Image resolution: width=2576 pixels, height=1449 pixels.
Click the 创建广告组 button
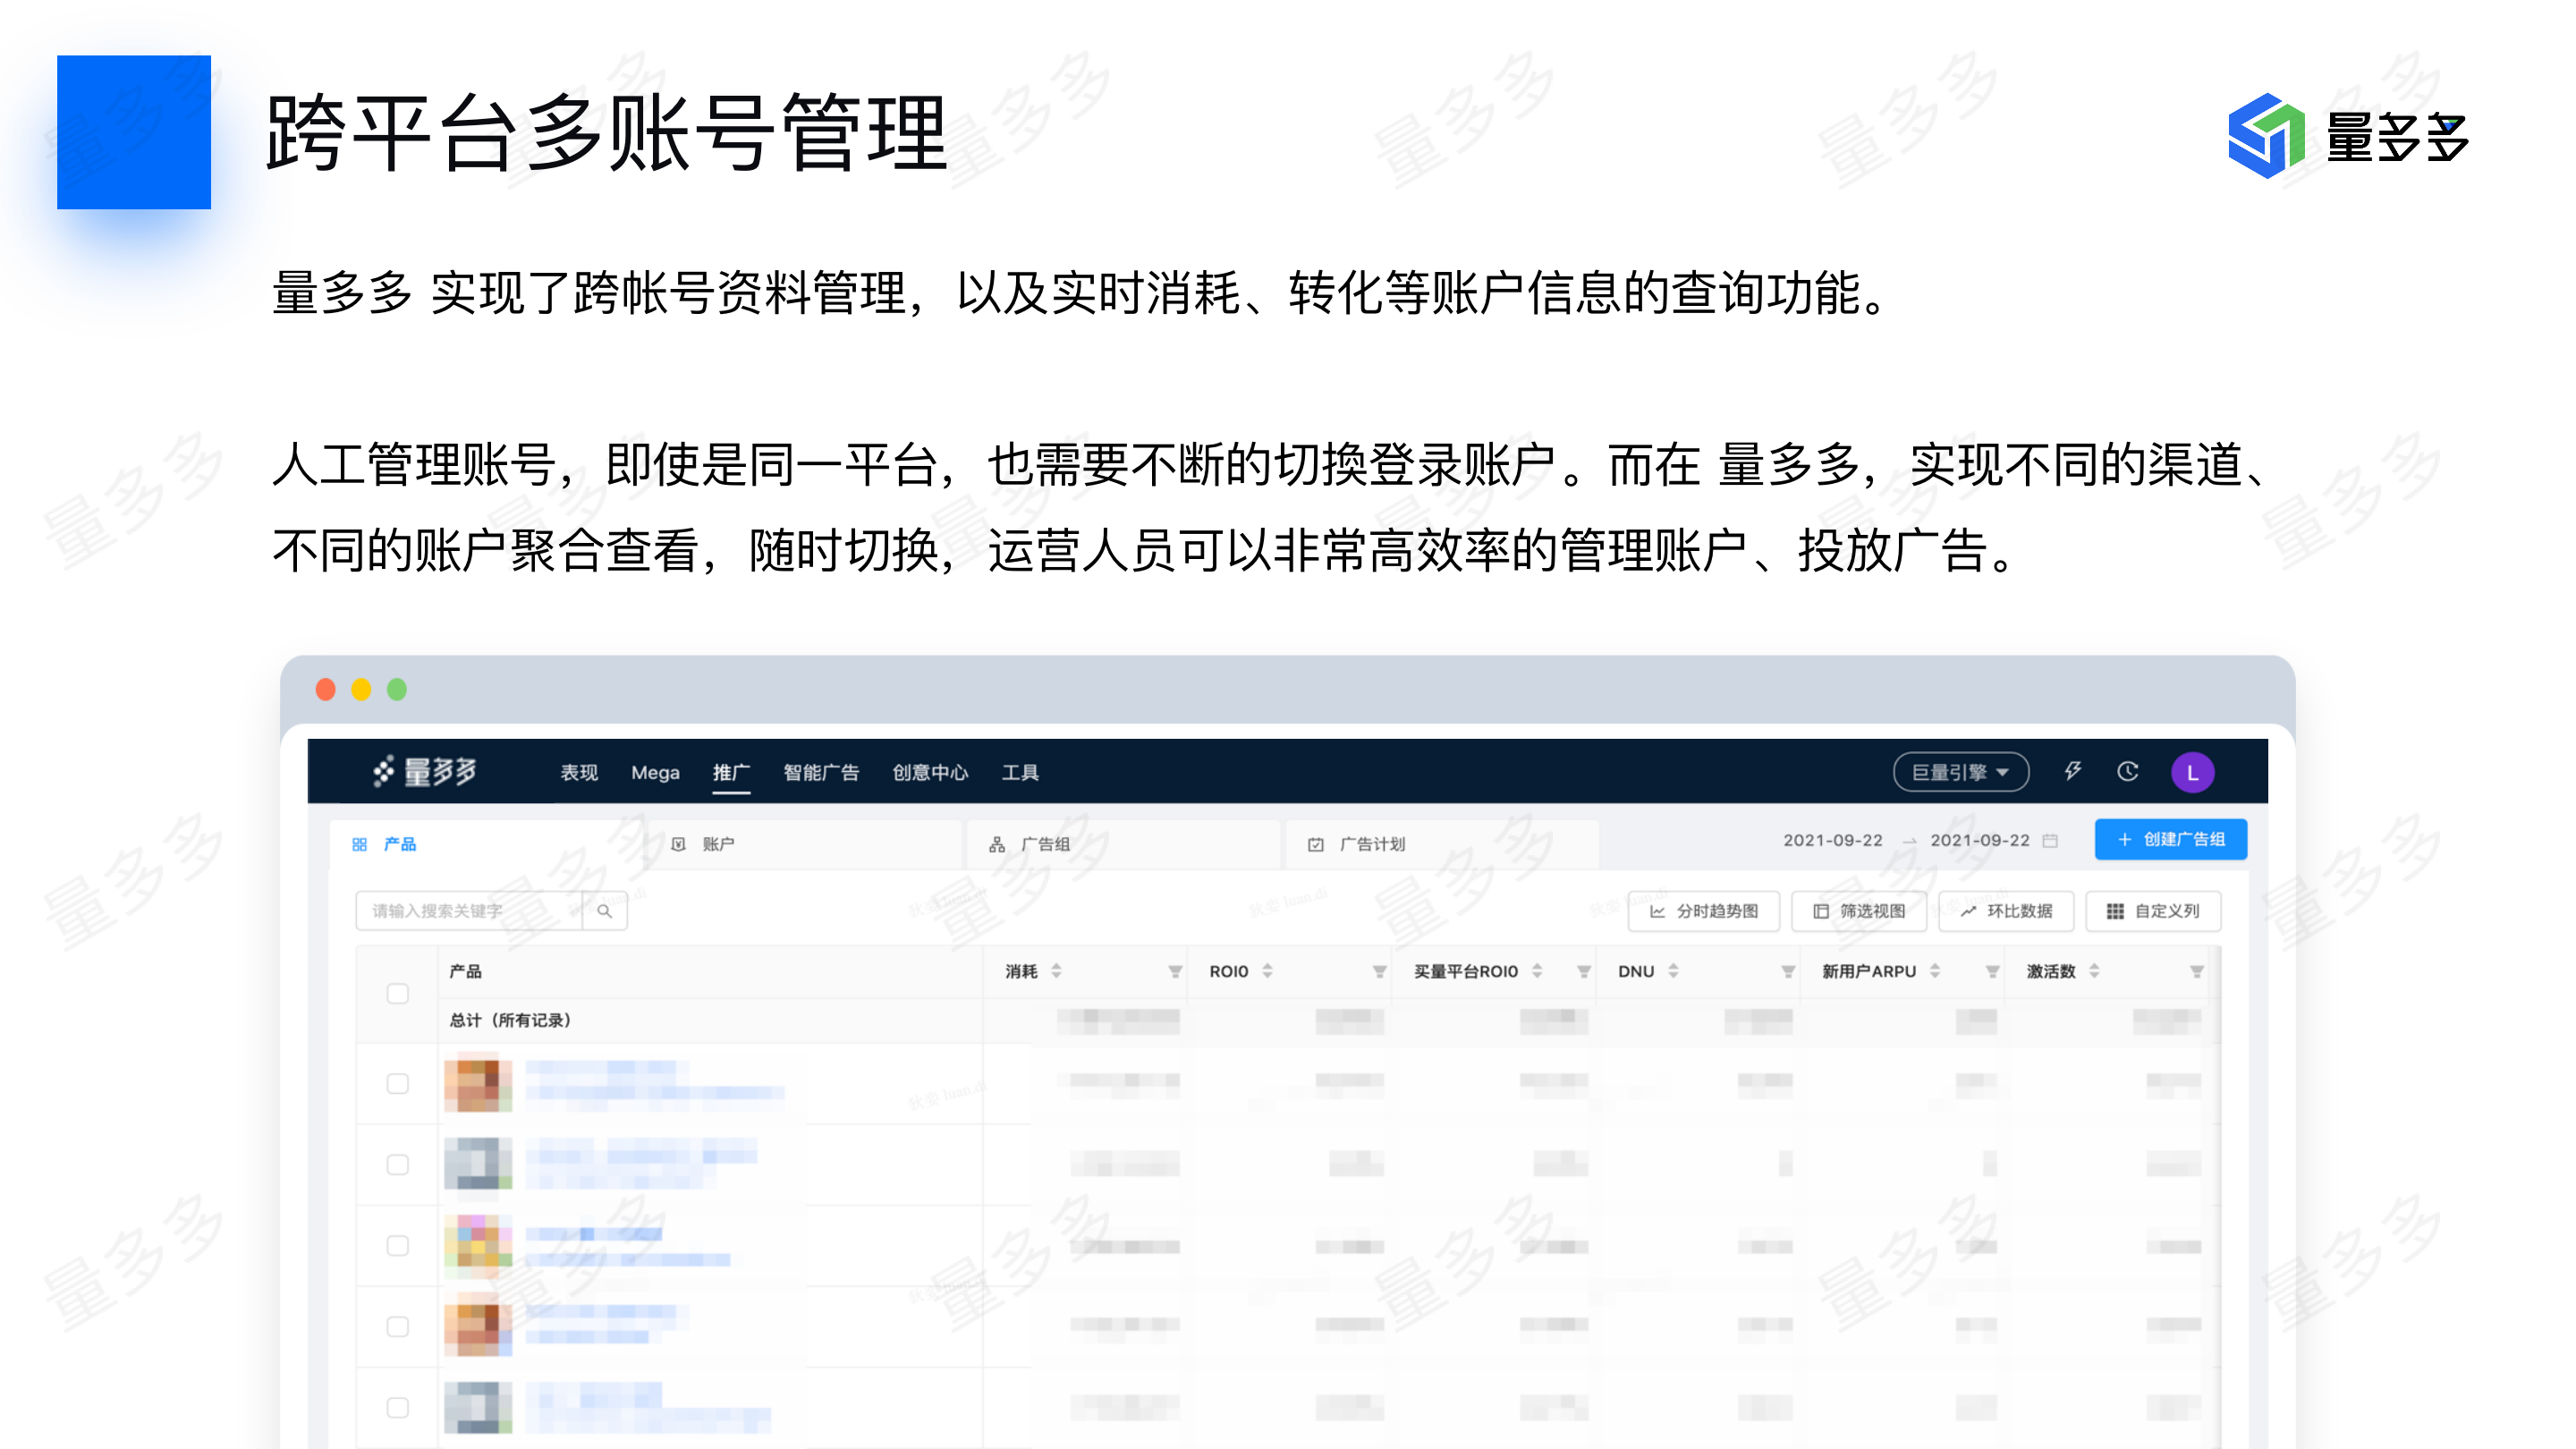[x=2170, y=839]
